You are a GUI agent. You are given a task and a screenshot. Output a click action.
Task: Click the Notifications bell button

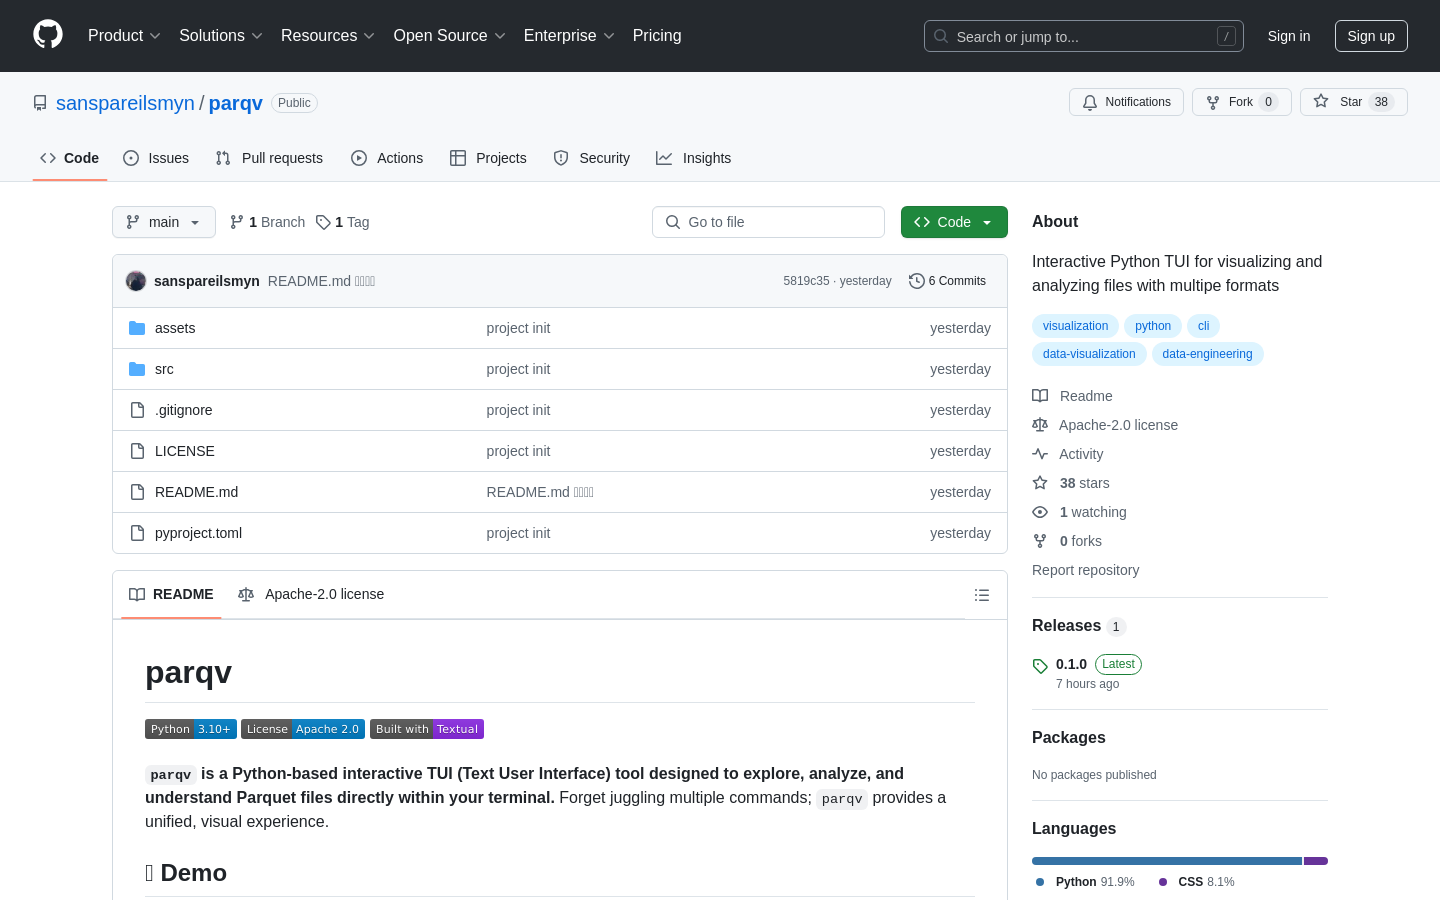1126,102
